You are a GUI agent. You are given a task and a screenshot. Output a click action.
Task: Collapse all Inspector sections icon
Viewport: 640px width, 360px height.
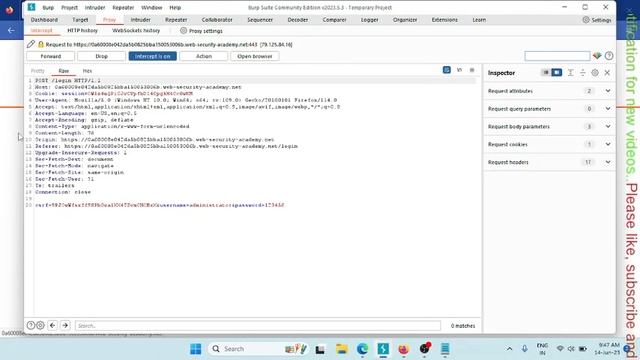tap(582, 73)
